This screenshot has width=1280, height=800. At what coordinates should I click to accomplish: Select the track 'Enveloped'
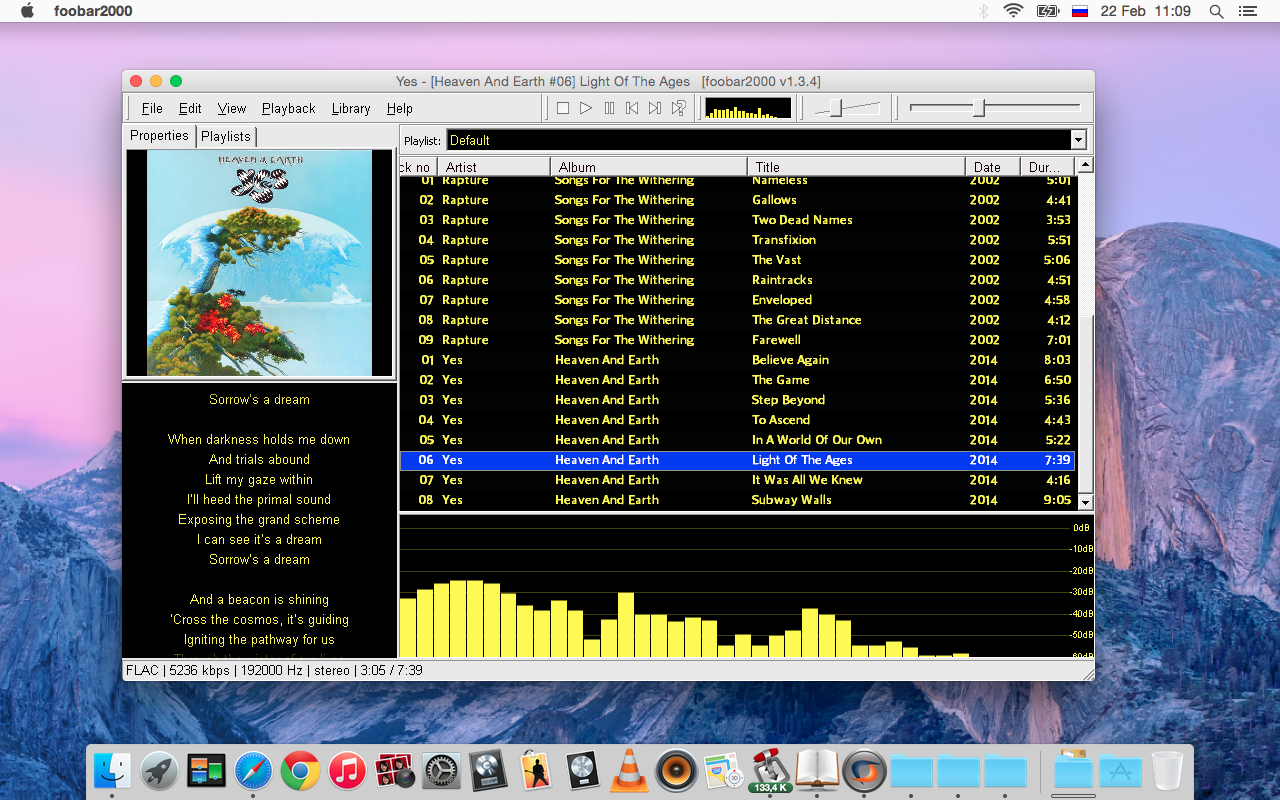coord(736,300)
